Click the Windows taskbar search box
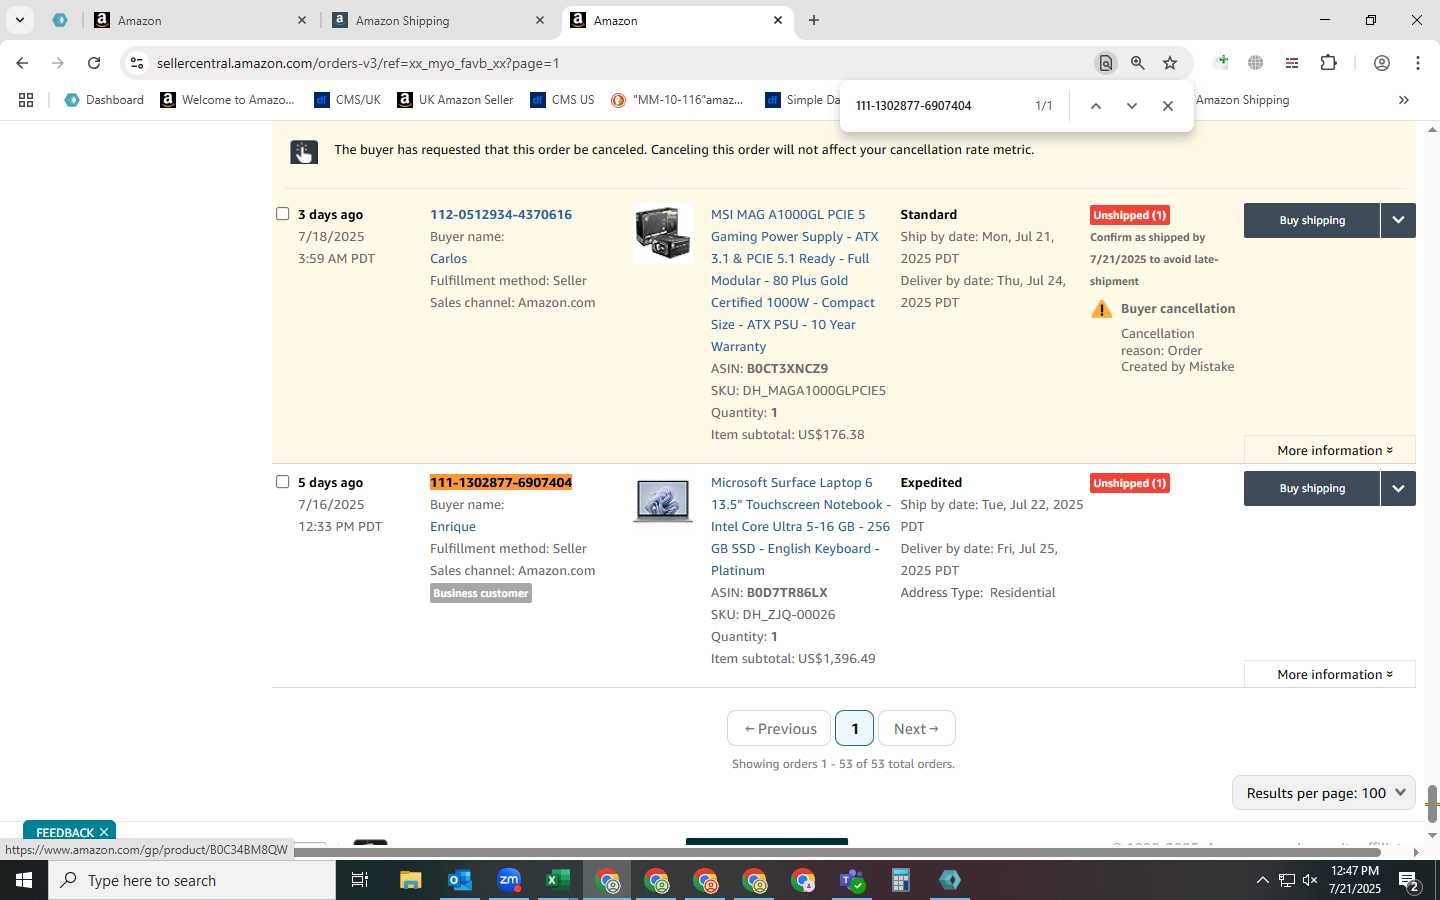The image size is (1440, 900). [x=192, y=880]
